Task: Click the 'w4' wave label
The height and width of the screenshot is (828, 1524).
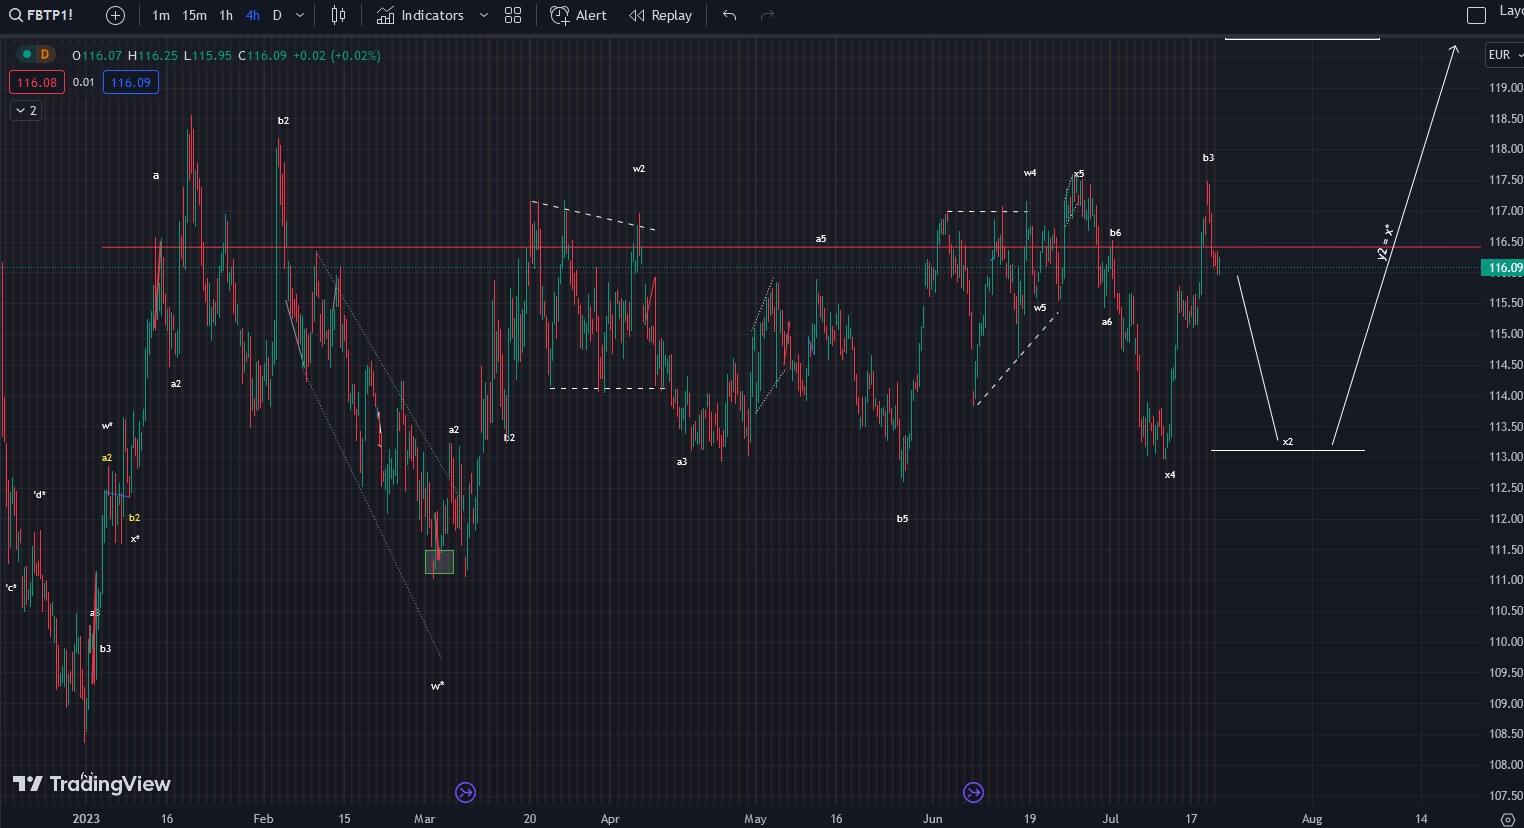Action: tap(1030, 173)
